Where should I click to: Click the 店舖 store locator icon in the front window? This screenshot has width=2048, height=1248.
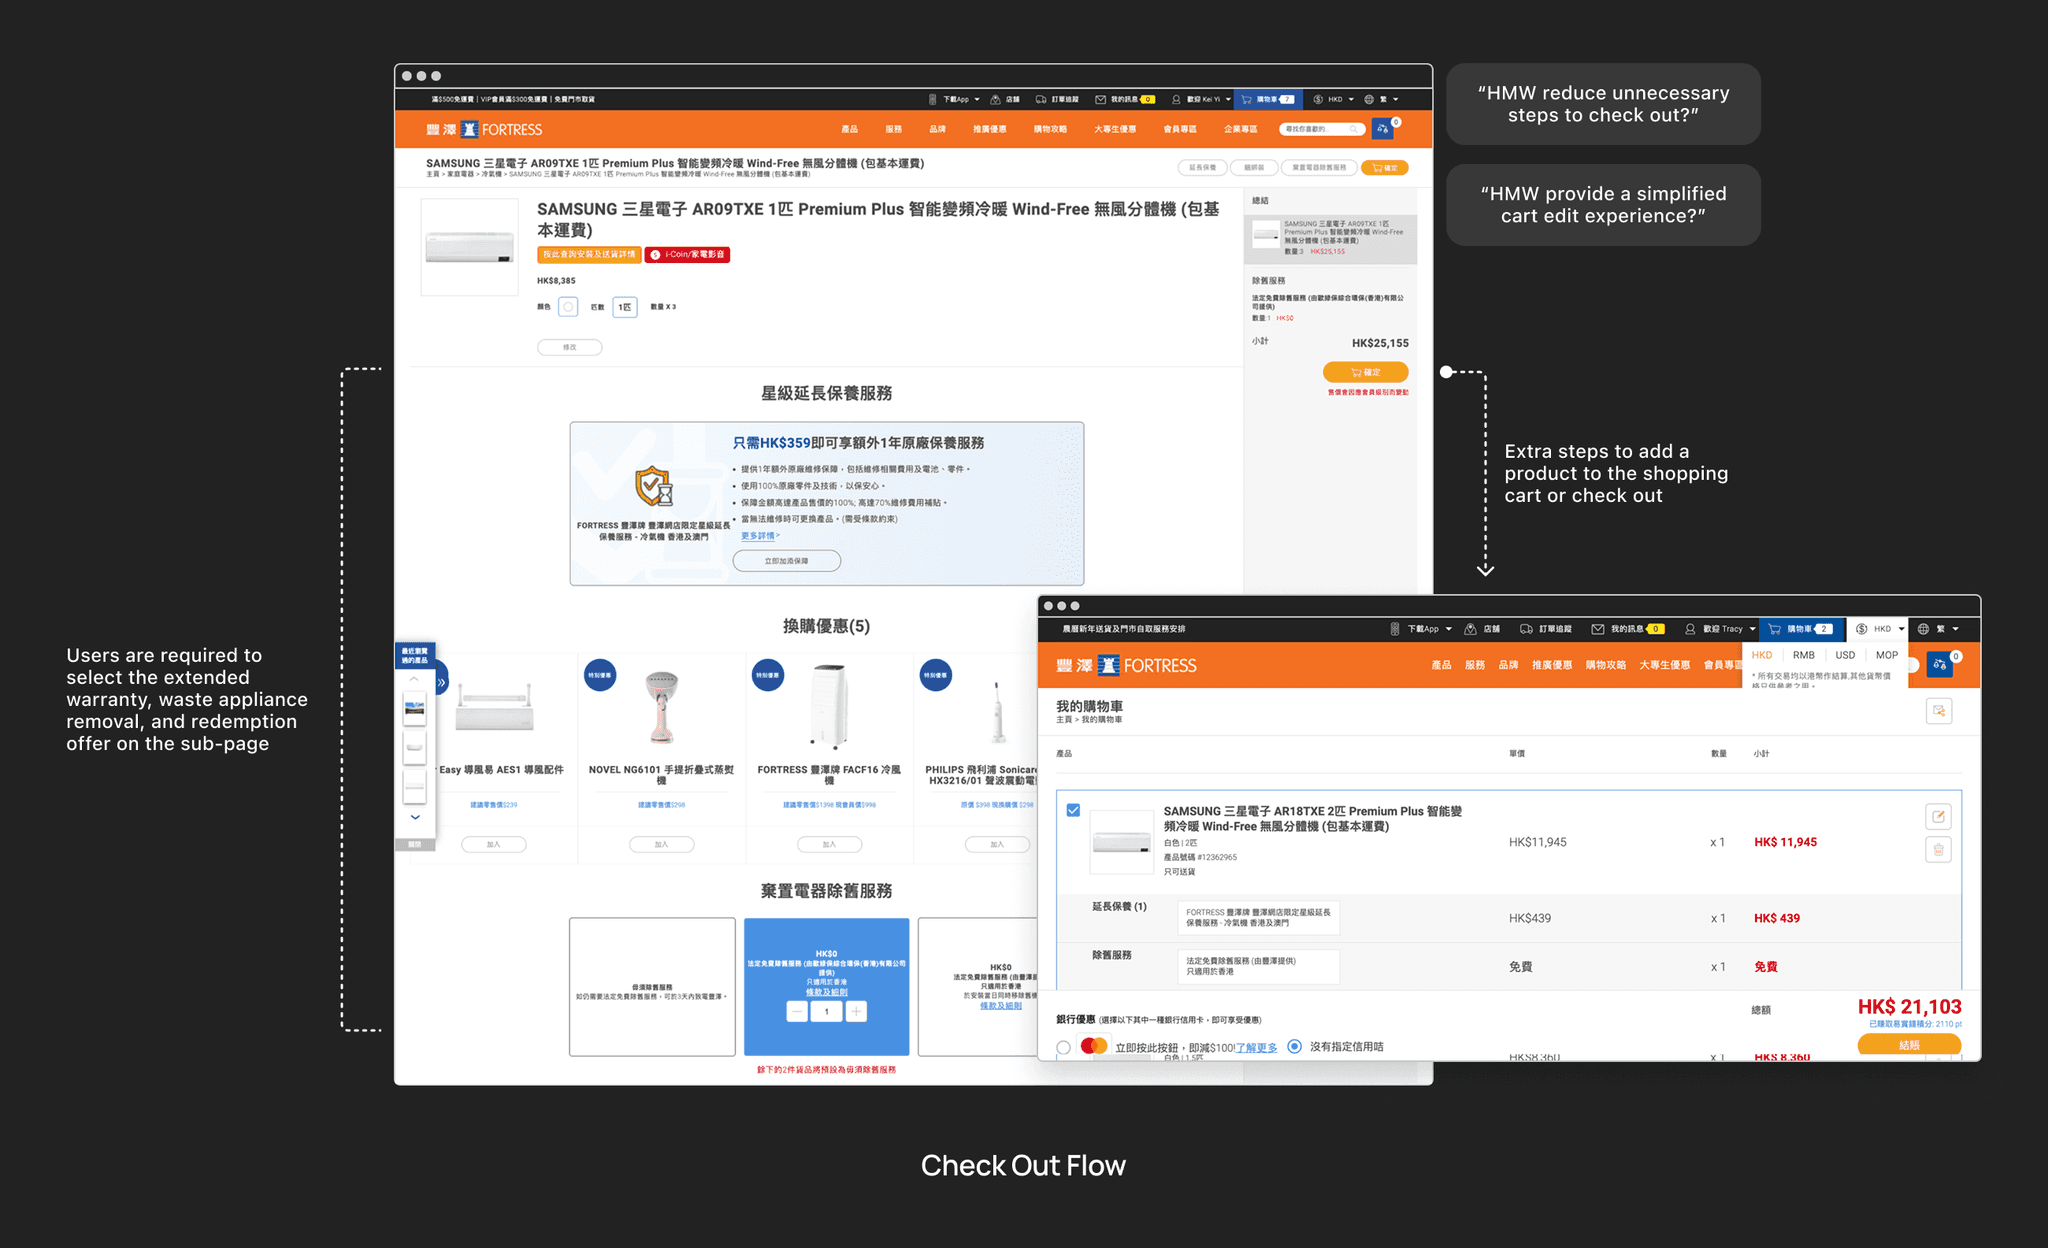tap(1471, 629)
